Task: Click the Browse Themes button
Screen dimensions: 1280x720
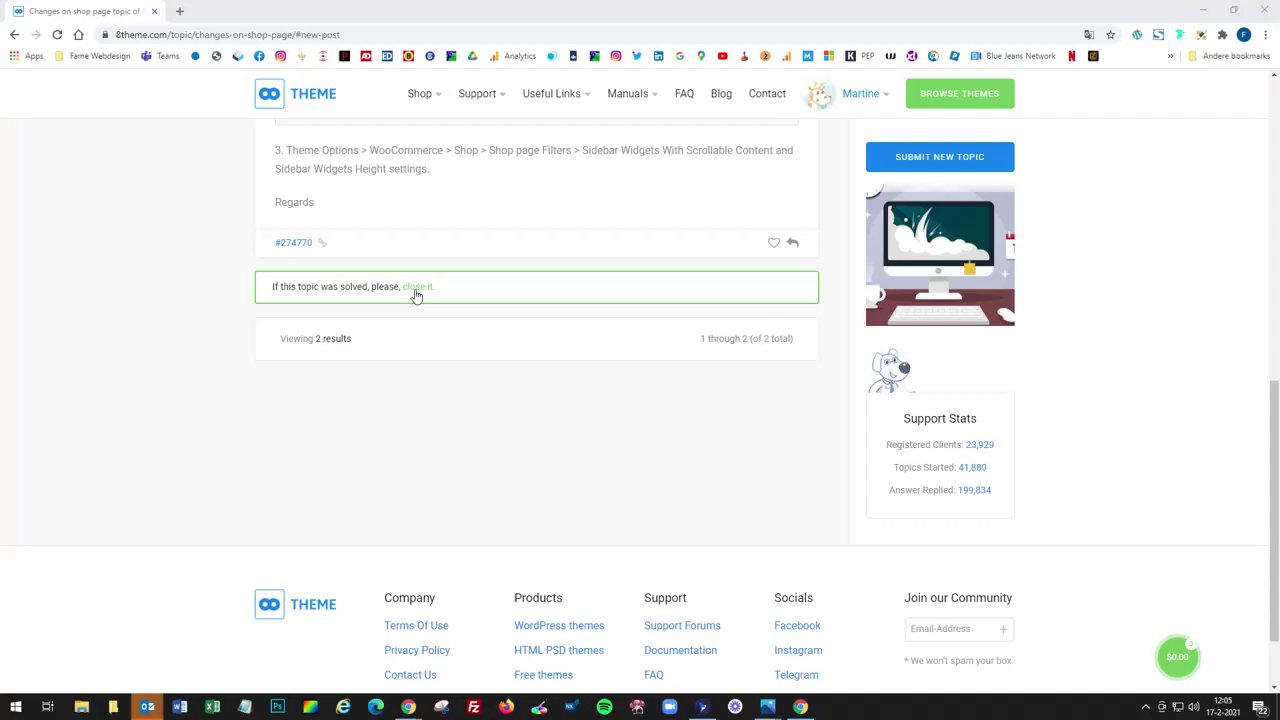Action: coord(960,94)
